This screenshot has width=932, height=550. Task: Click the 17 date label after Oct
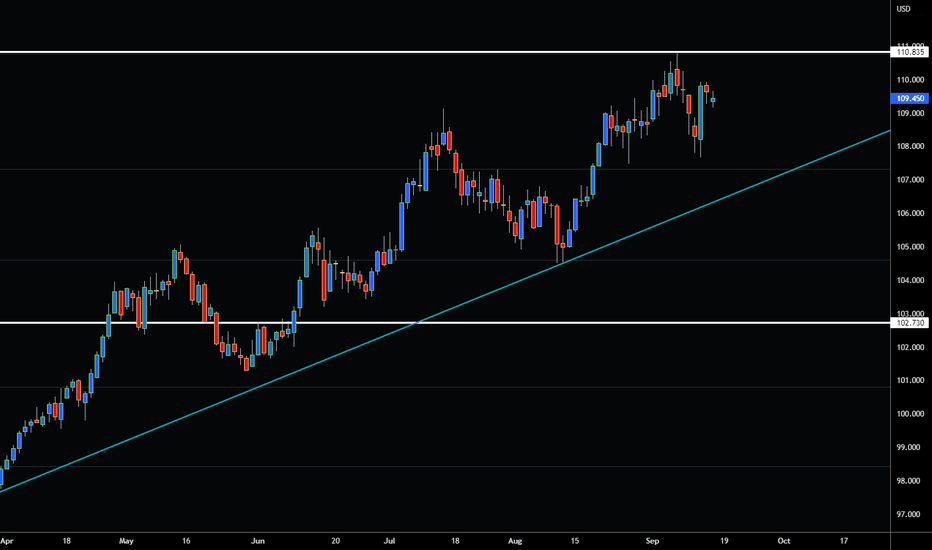[x=844, y=541]
